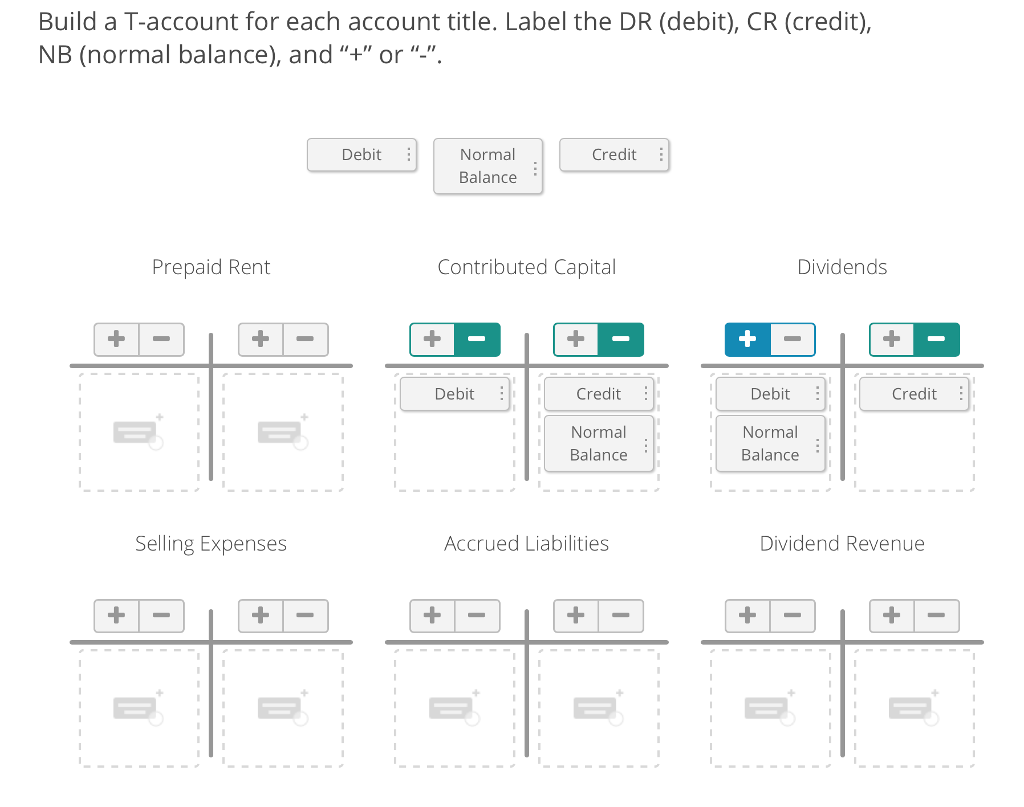Open options dots on source Credit label
Screen dimensions: 1024x807
tap(661, 155)
